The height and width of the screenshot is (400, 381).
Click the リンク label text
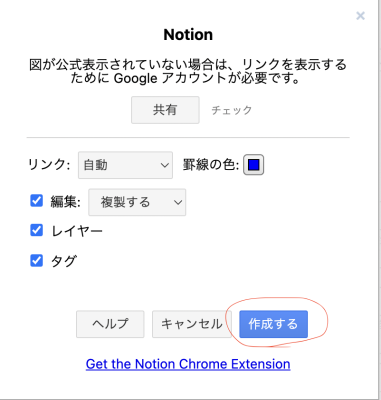pyautogui.click(x=49, y=165)
